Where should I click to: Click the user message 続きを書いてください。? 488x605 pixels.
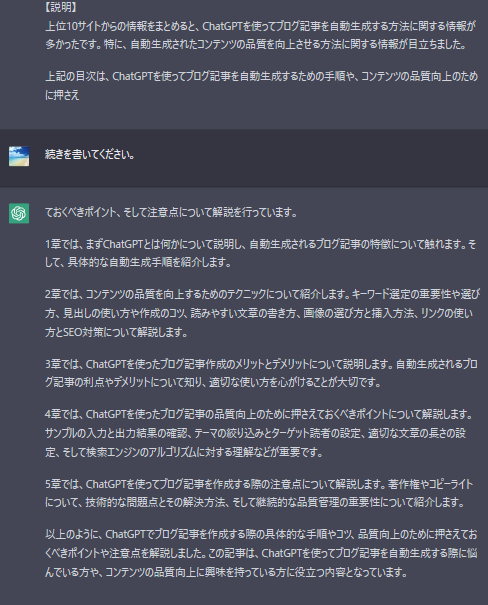point(90,155)
